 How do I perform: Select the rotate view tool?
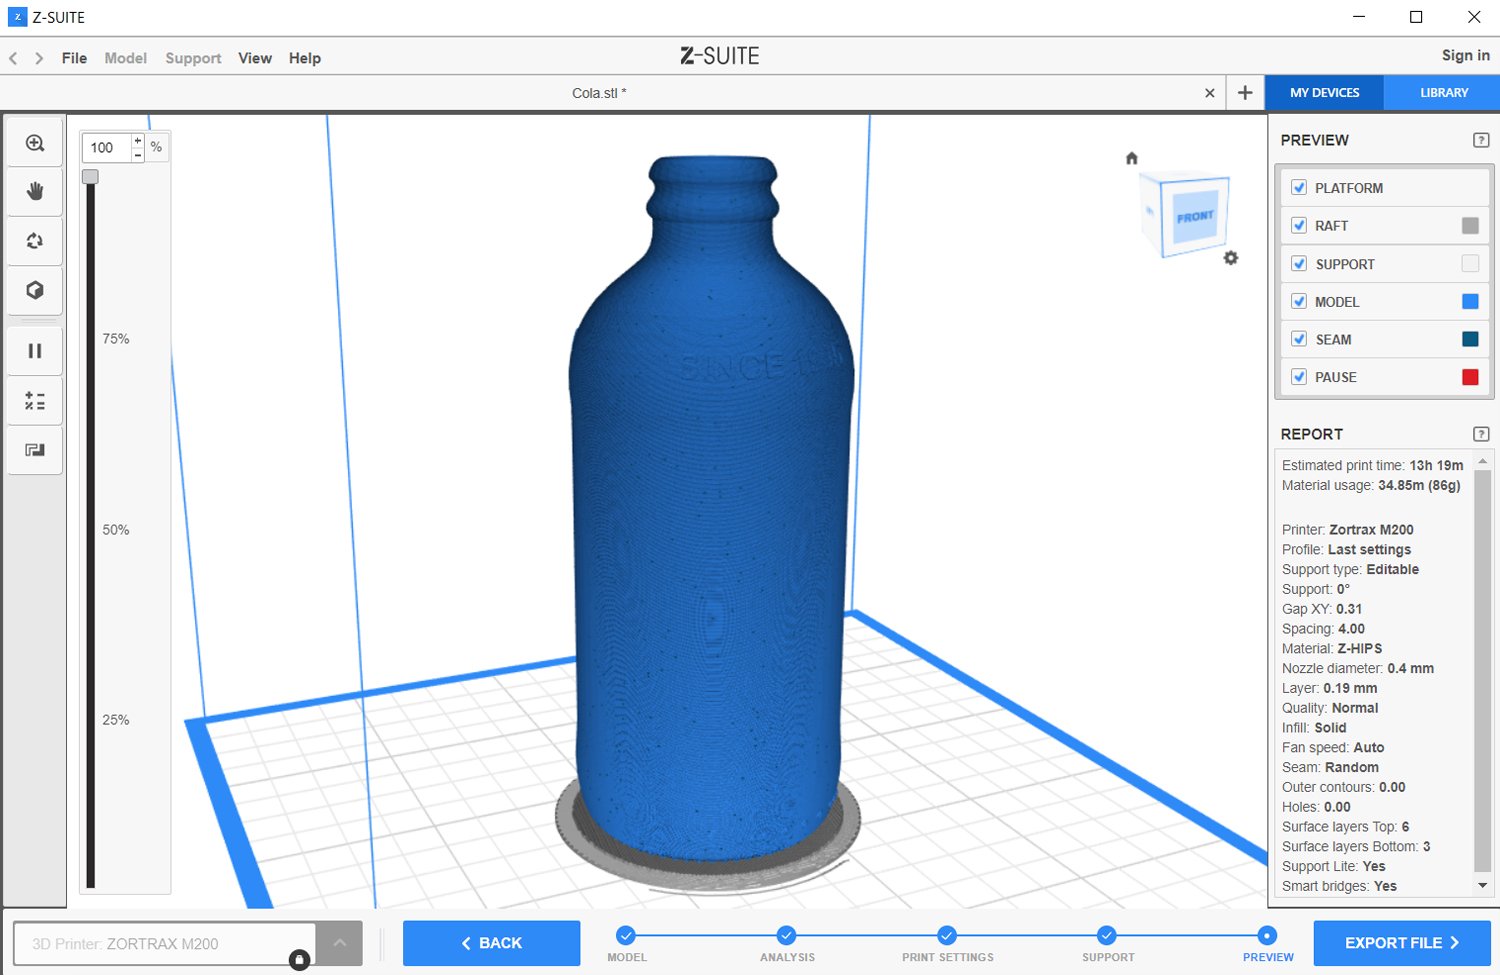pyautogui.click(x=35, y=241)
